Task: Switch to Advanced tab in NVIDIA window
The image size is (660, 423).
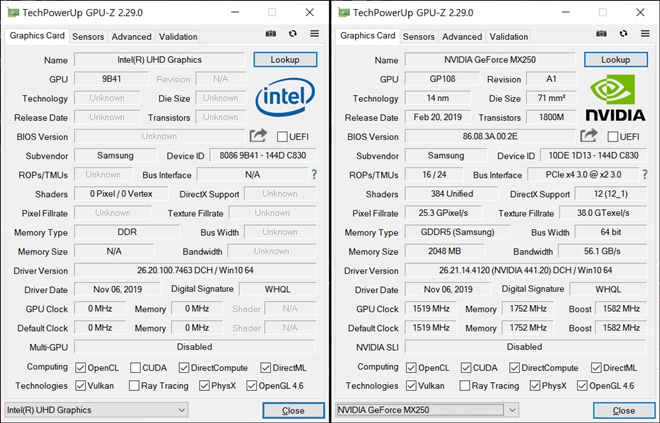Action: pos(462,37)
